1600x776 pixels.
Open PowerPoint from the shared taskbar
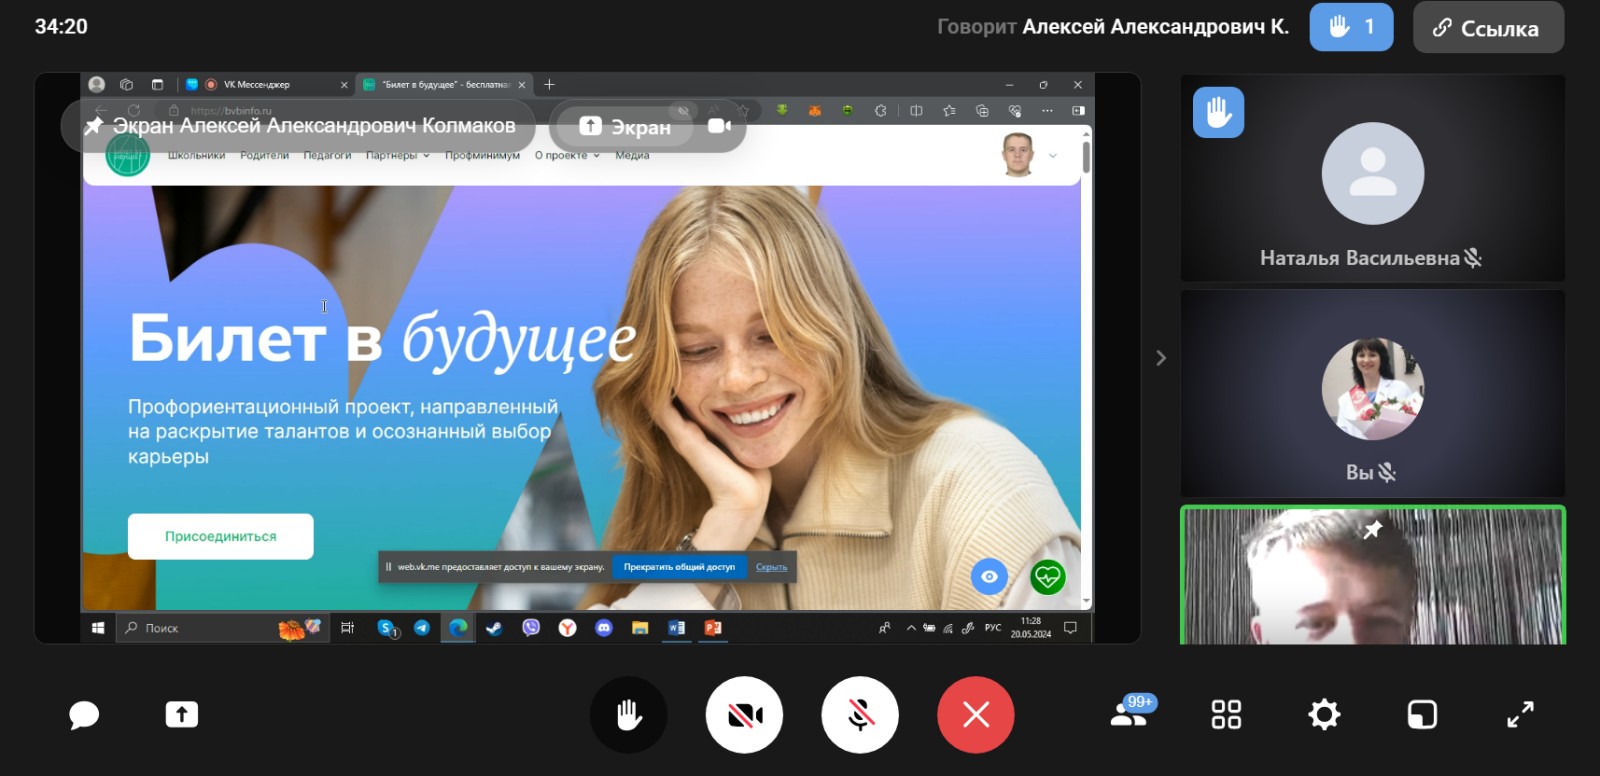pyautogui.click(x=713, y=628)
